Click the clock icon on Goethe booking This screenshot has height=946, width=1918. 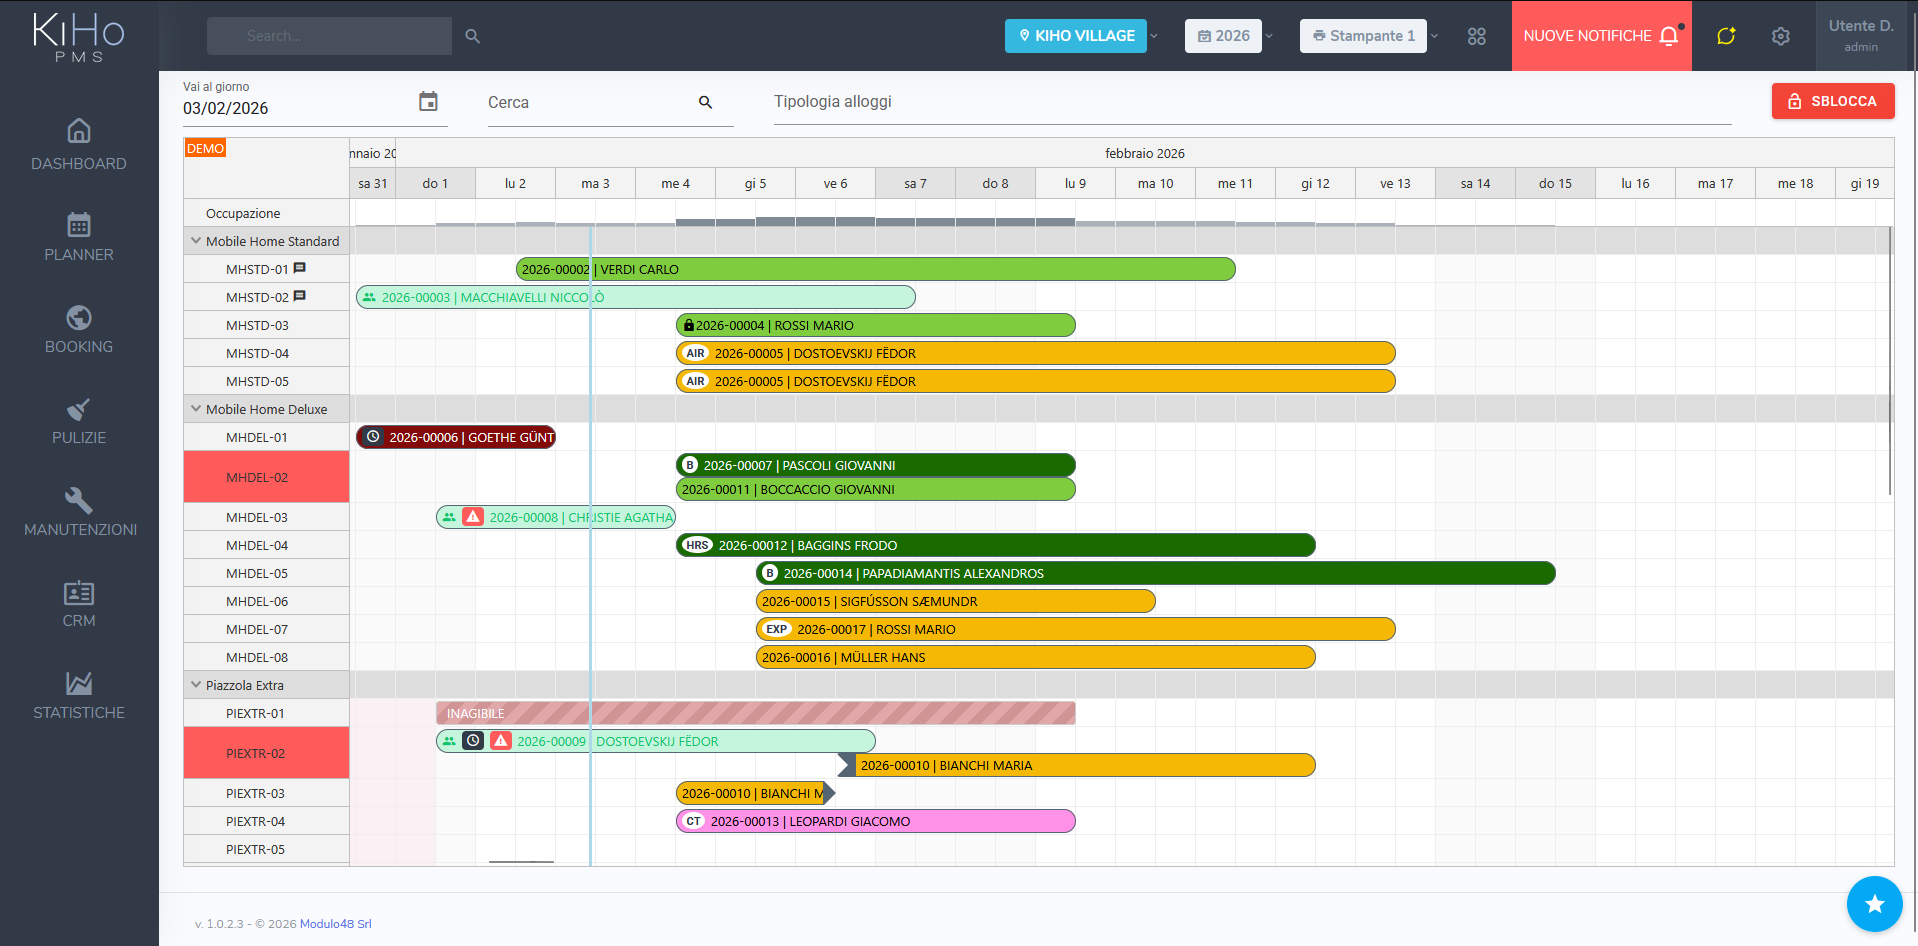(373, 437)
